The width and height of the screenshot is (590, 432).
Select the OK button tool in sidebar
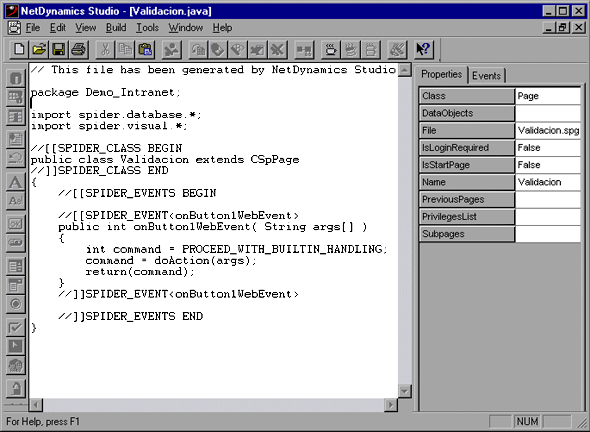pyautogui.click(x=16, y=224)
